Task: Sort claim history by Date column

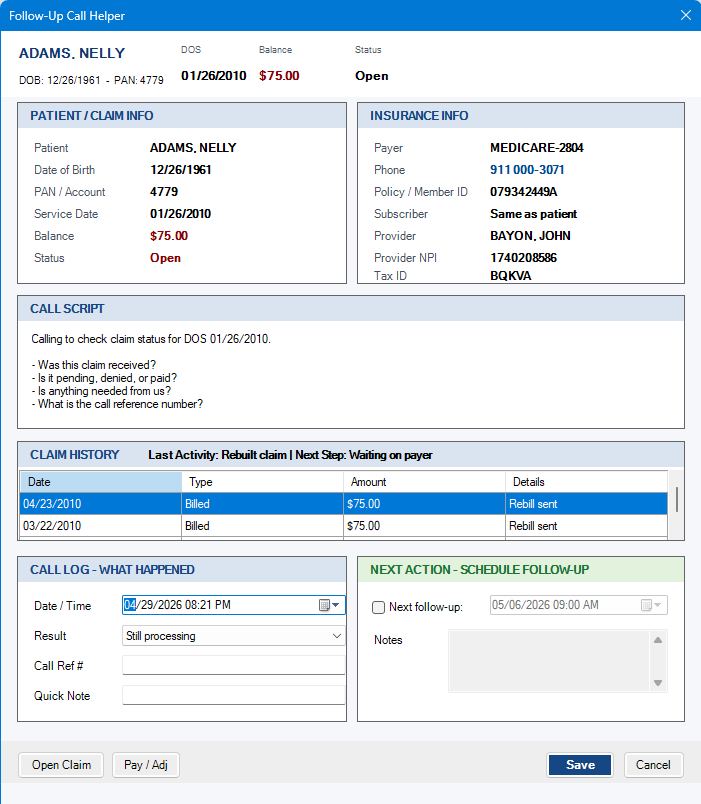Action: pos(100,482)
